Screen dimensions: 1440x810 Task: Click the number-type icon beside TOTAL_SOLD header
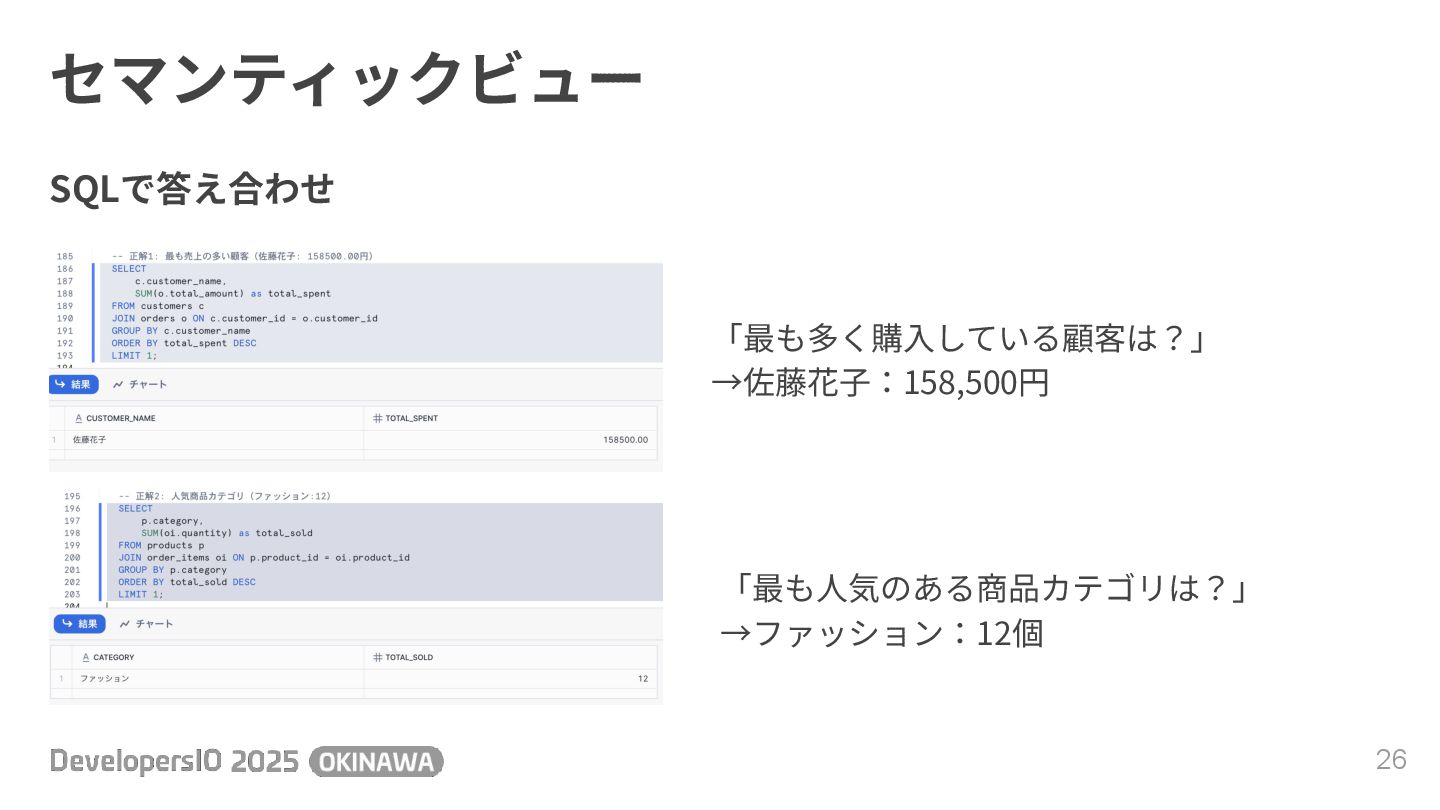click(x=377, y=657)
